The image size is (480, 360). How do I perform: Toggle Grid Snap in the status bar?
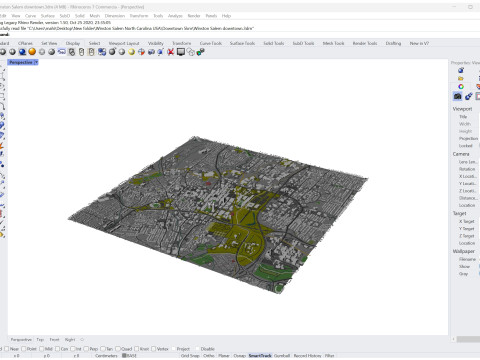pos(190,356)
